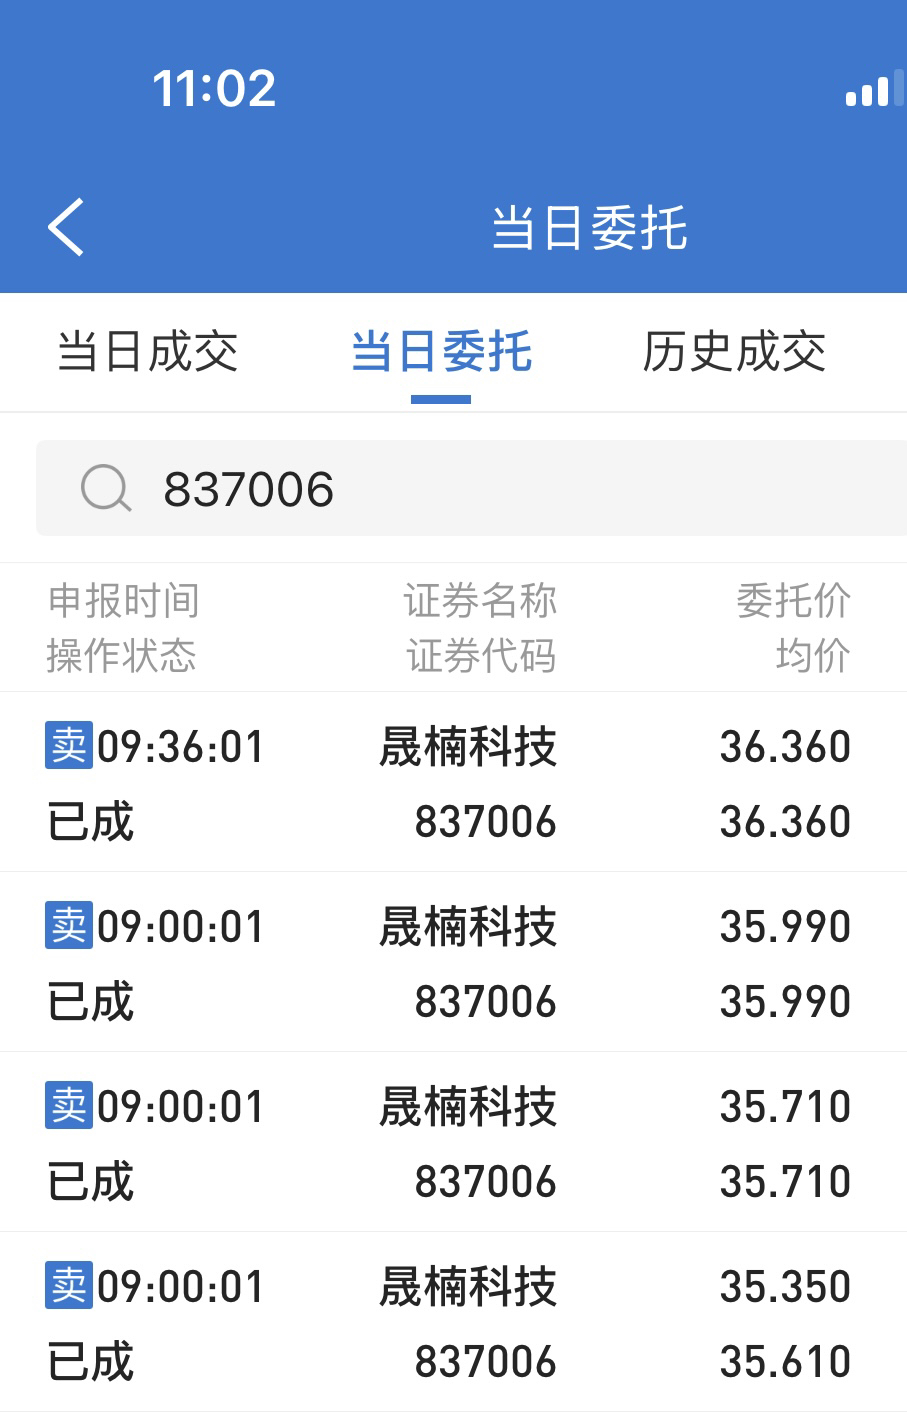Tap the 操作状态 column header
Image resolution: width=907 pixels, height=1427 pixels.
(x=122, y=656)
